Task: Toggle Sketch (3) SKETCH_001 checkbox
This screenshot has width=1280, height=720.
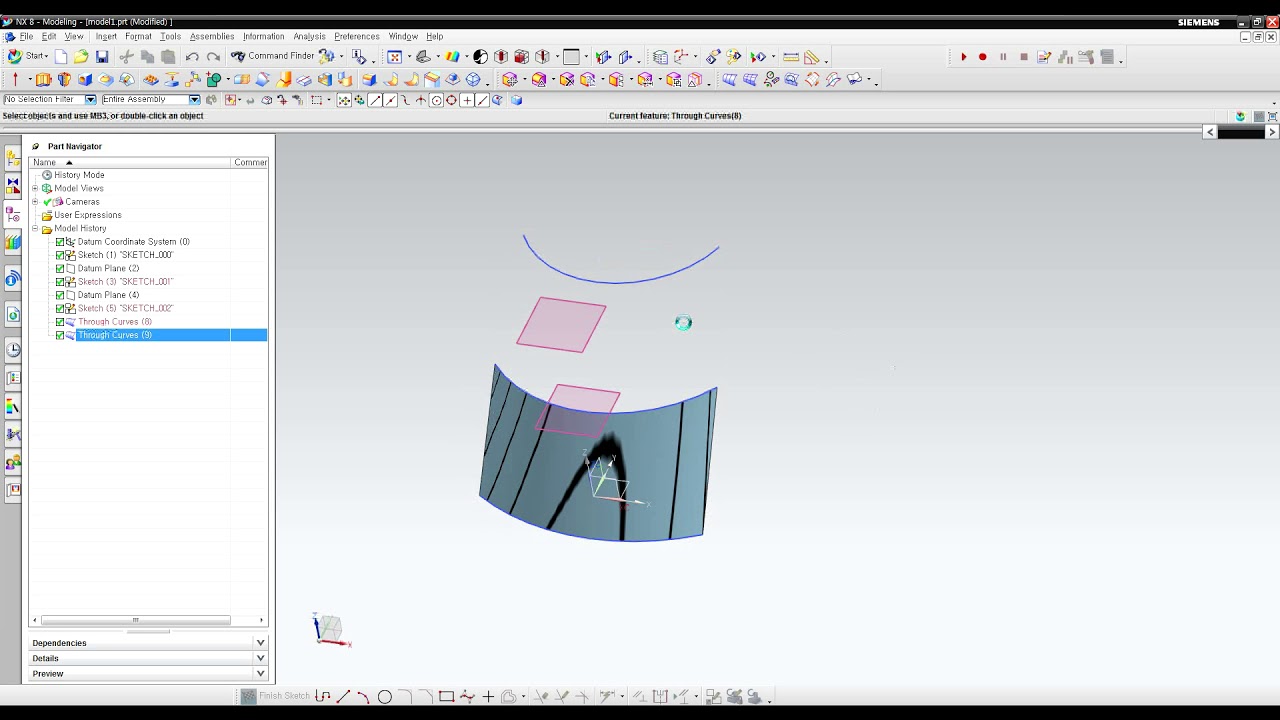Action: (60, 282)
